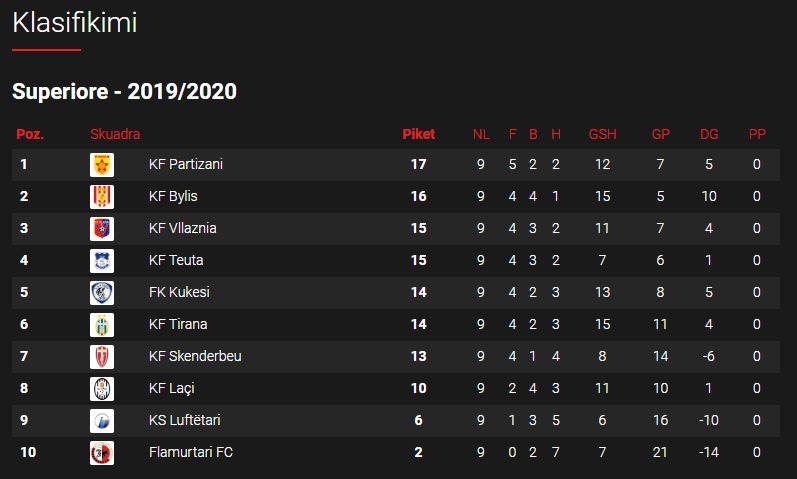
Task: Open the Flamurtari FC crest
Action: [x=102, y=453]
